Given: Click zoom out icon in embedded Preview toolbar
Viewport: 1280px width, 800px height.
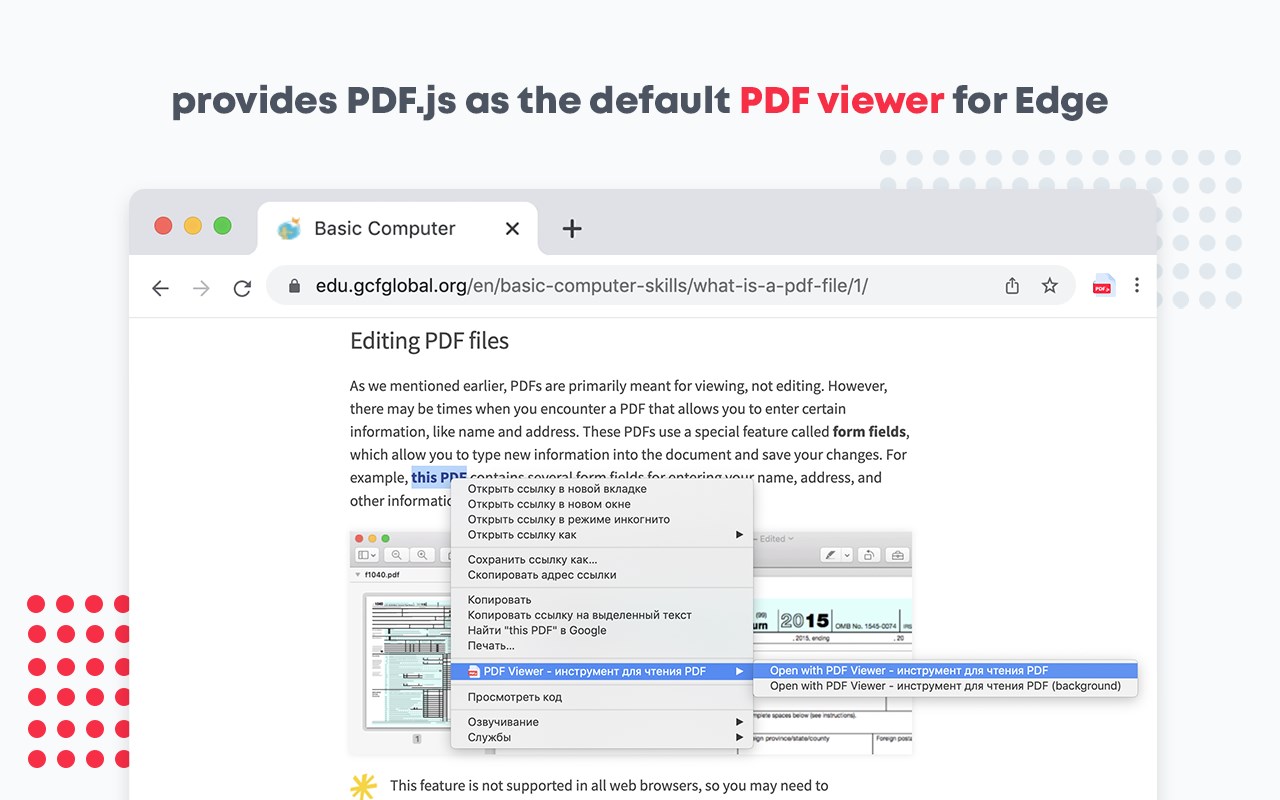Looking at the screenshot, I should [397, 555].
